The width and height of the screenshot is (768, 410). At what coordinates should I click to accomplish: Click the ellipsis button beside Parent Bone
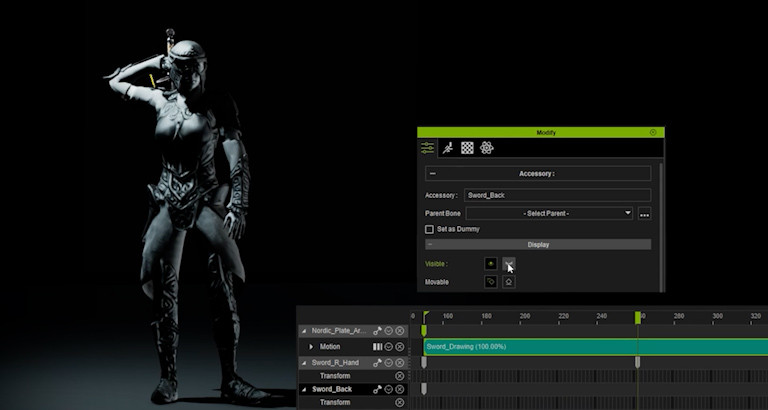point(645,214)
